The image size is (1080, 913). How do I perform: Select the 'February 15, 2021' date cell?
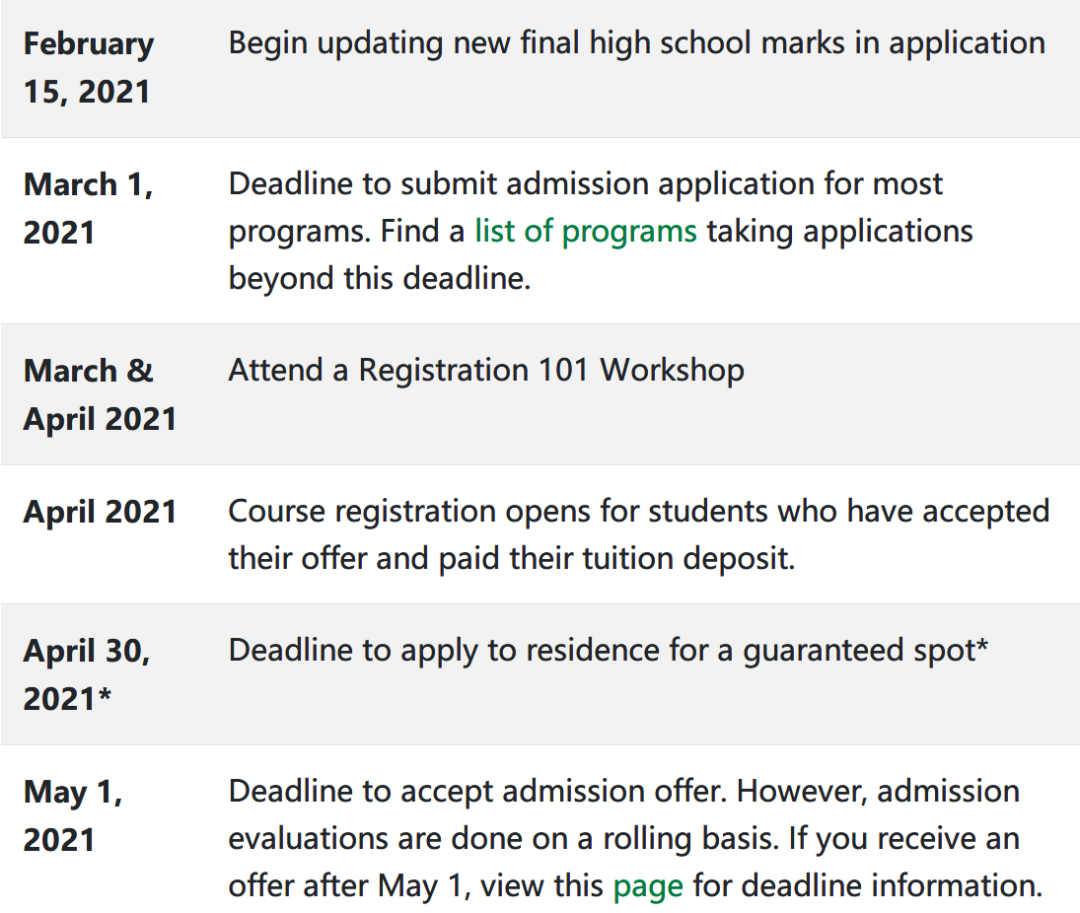pos(88,67)
